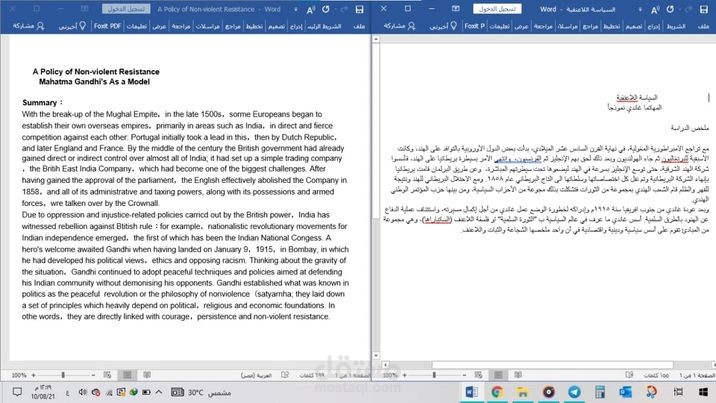
Task: Click the sign-in button in Arabic window
Action: pyautogui.click(x=497, y=9)
